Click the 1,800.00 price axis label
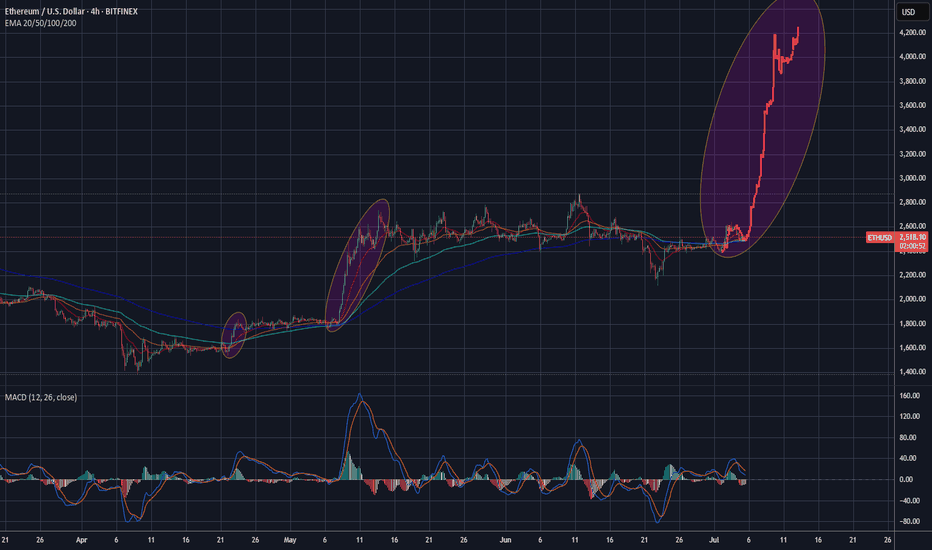Viewport: 932px width, 550px height. (x=912, y=323)
